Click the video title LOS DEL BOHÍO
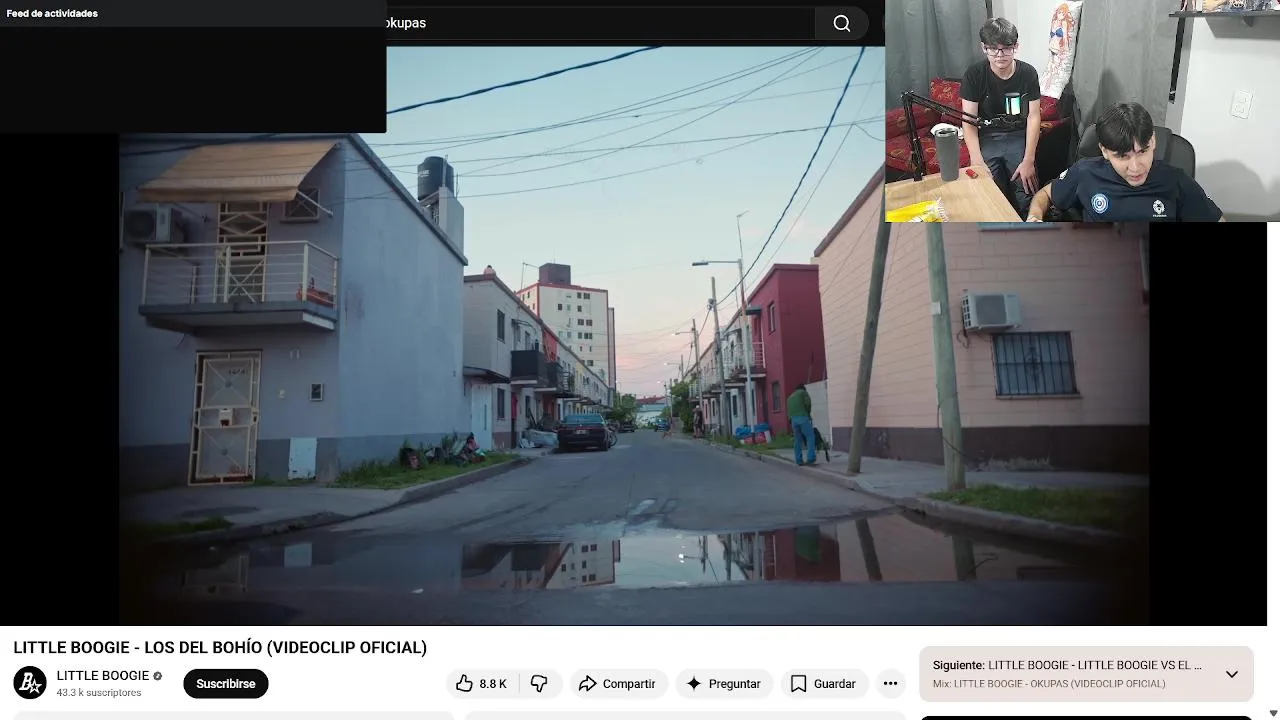The width and height of the screenshot is (1280, 720). tap(220, 647)
